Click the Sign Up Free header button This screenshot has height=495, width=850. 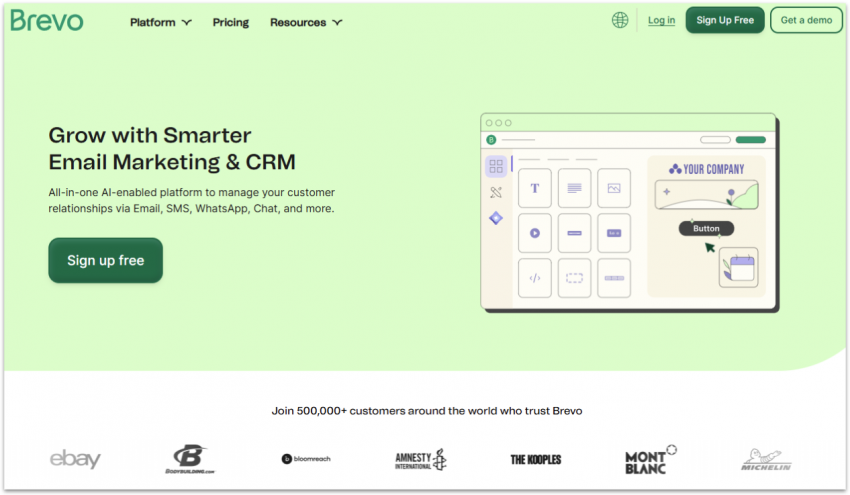click(x=725, y=20)
